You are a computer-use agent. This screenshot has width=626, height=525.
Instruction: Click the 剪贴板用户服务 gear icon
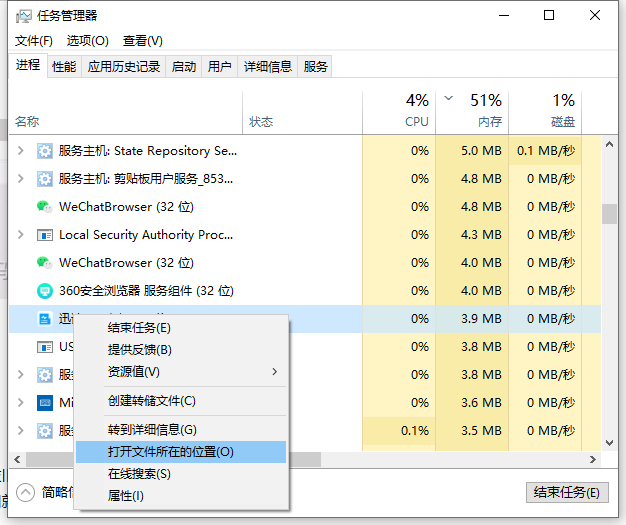point(45,179)
